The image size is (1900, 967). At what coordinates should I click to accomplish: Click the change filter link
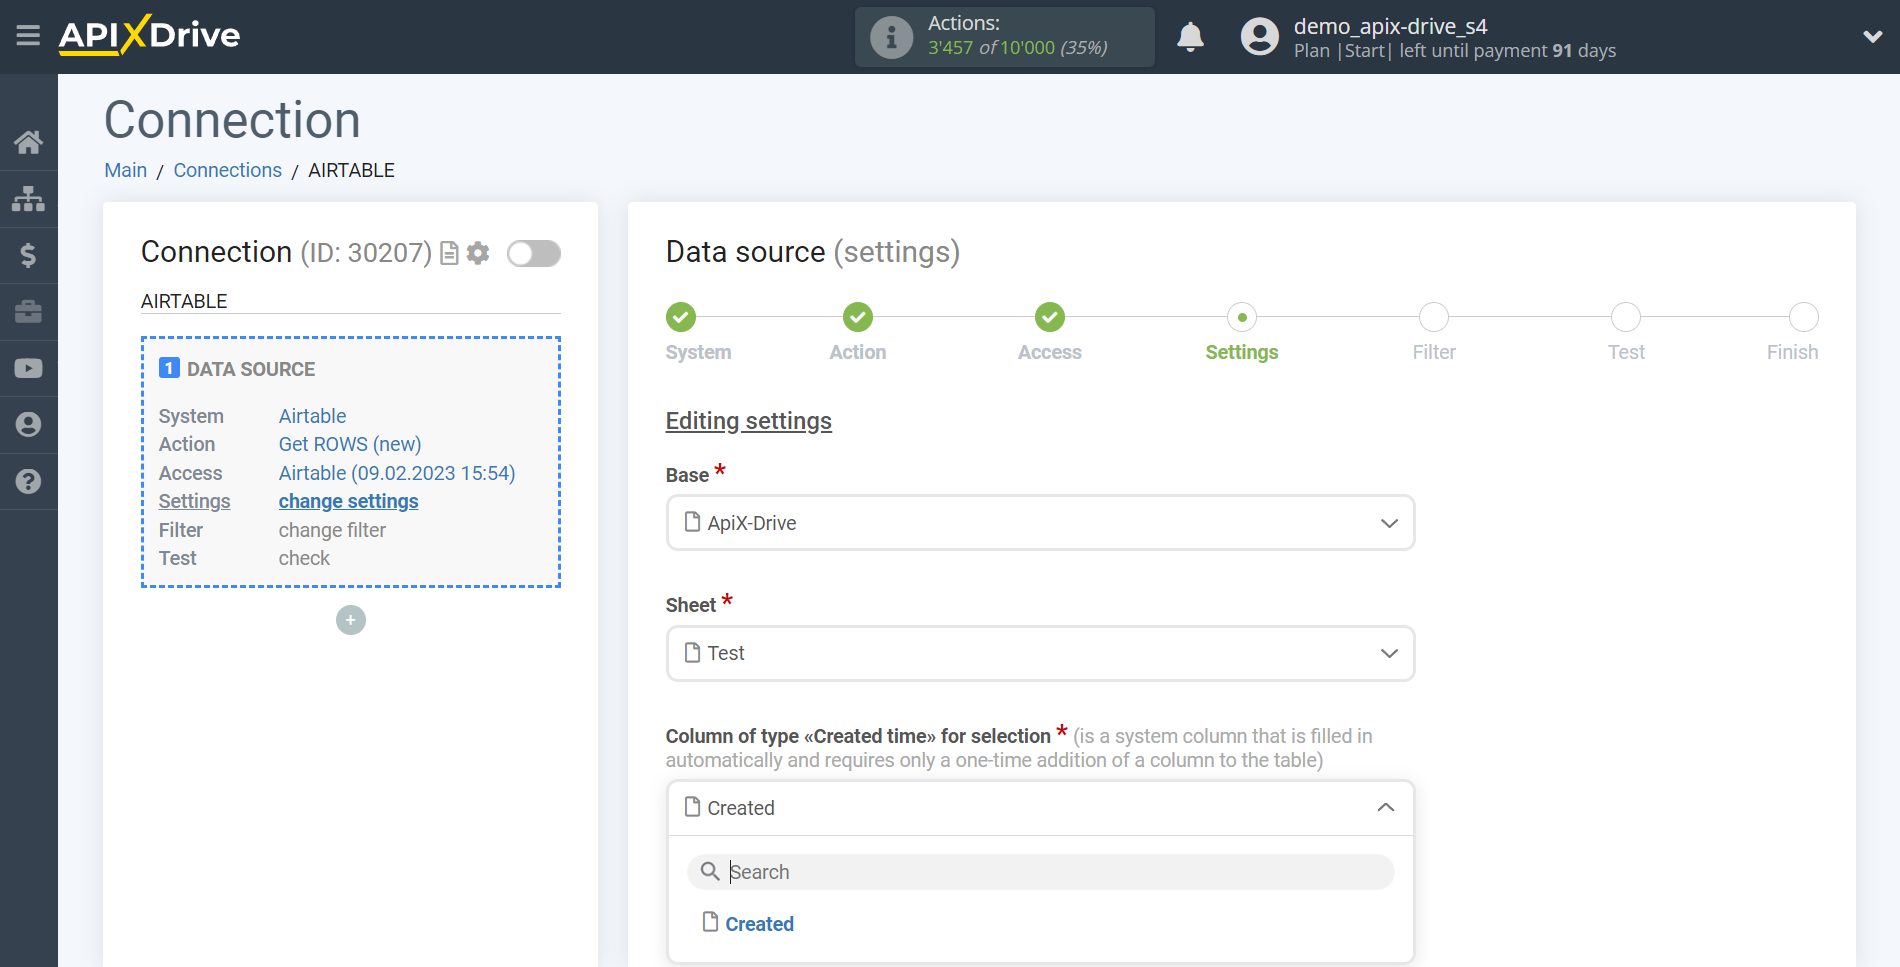click(x=332, y=530)
